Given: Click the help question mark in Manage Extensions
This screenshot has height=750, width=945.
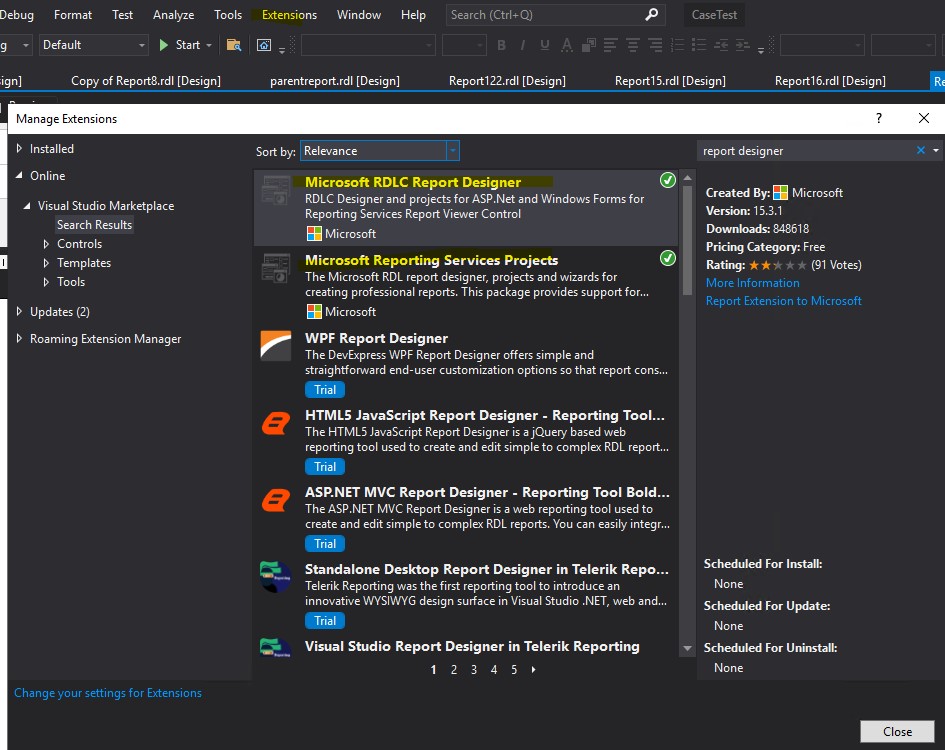Looking at the screenshot, I should pyautogui.click(x=879, y=118).
